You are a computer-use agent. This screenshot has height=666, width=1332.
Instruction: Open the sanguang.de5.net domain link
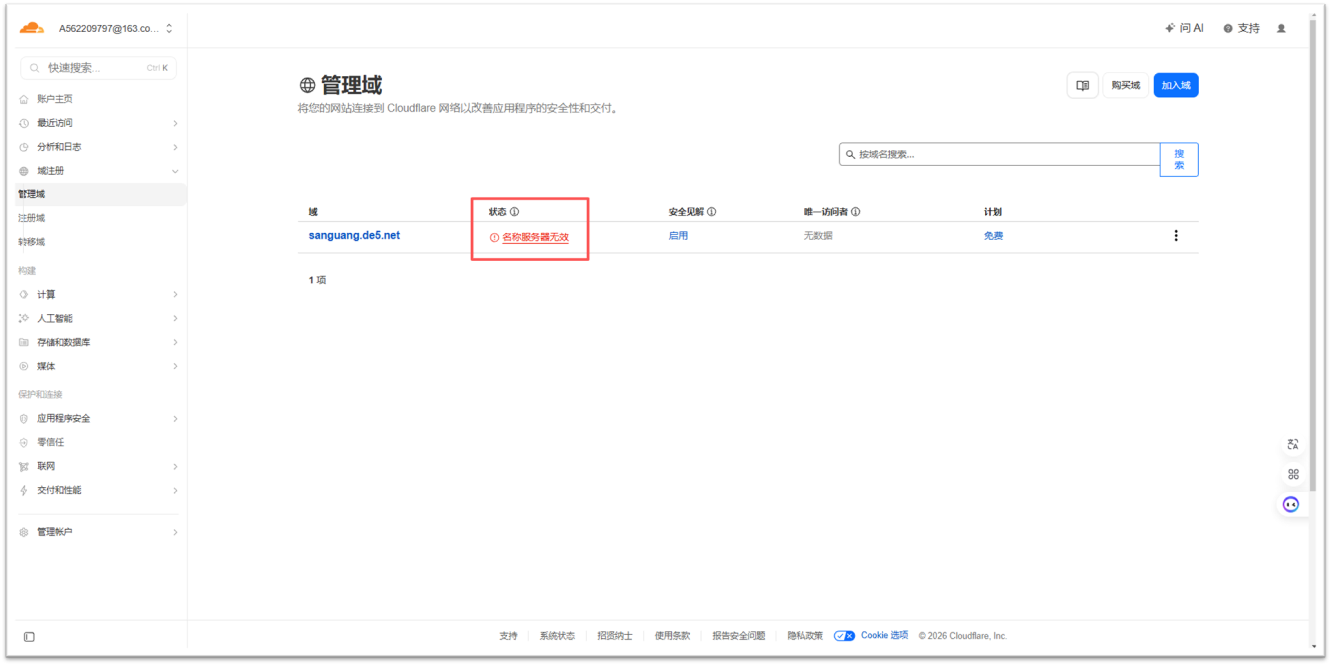(x=354, y=236)
